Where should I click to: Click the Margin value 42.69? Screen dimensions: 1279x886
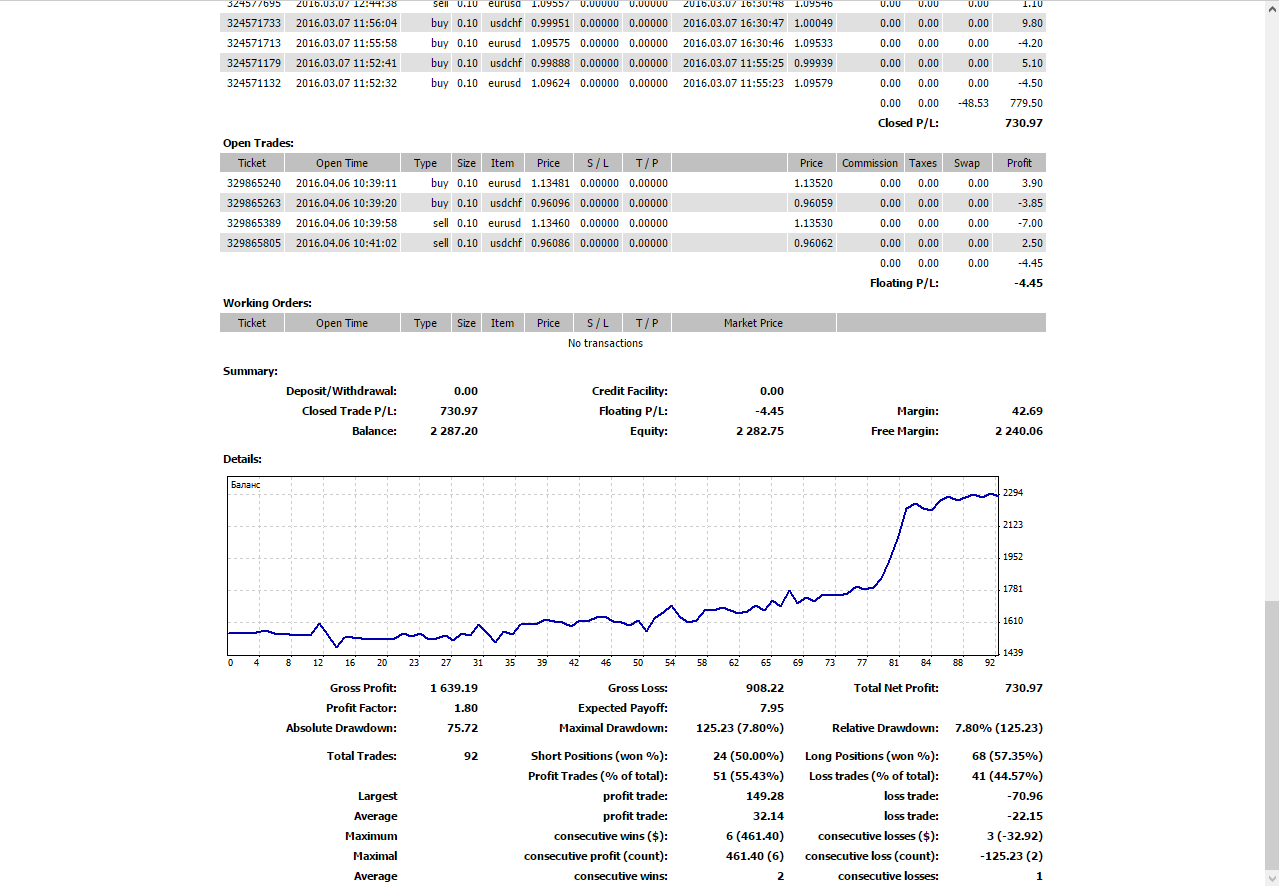tap(1028, 411)
